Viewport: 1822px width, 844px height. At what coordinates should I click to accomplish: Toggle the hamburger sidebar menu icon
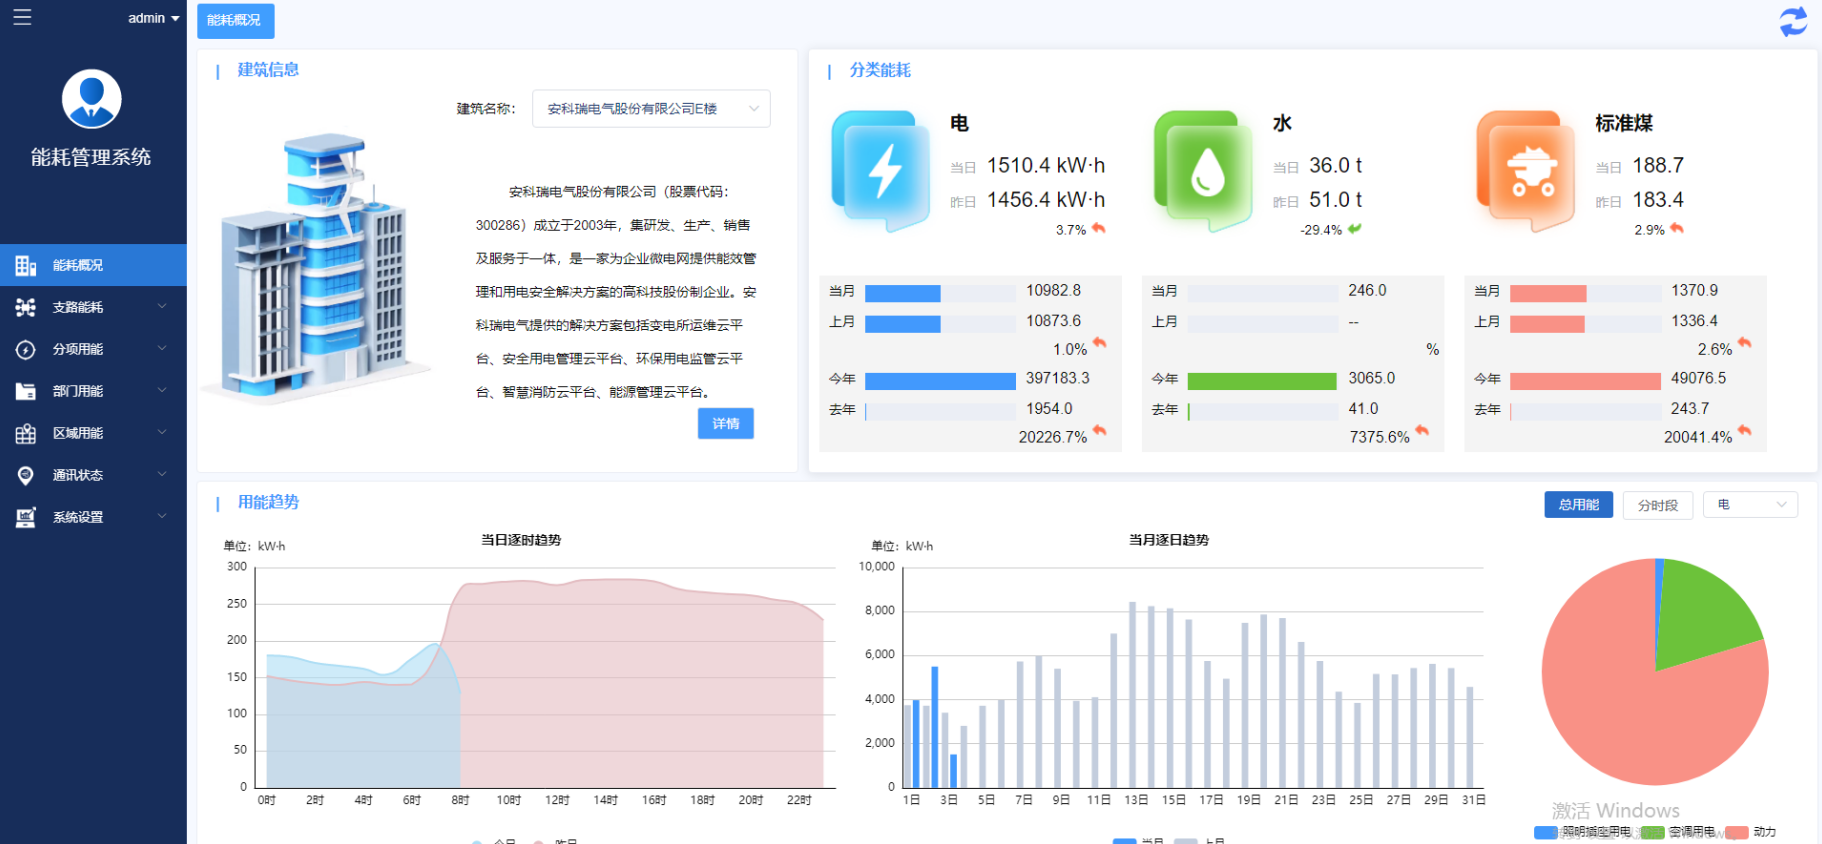[22, 17]
